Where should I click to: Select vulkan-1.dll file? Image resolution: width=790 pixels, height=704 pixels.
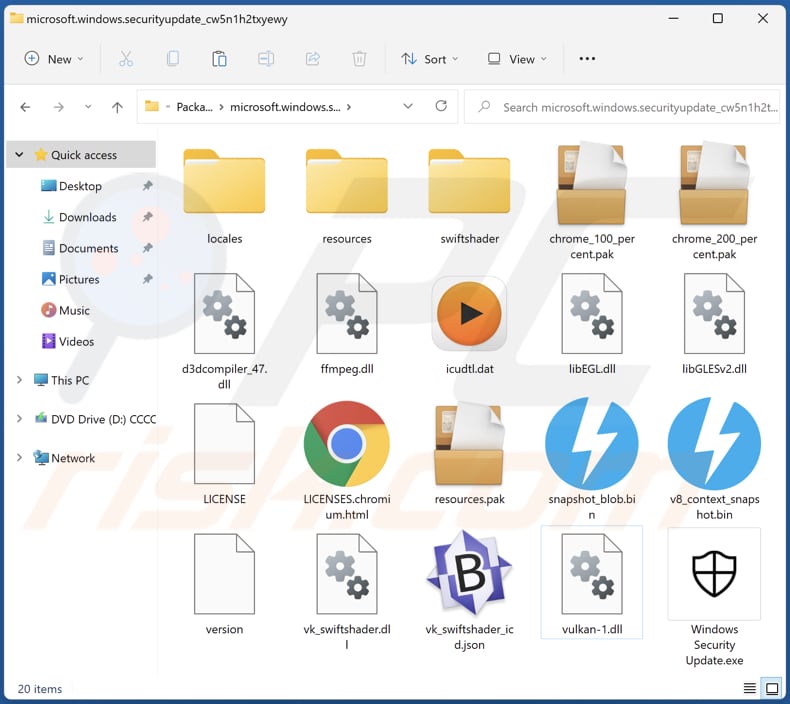[x=592, y=583]
